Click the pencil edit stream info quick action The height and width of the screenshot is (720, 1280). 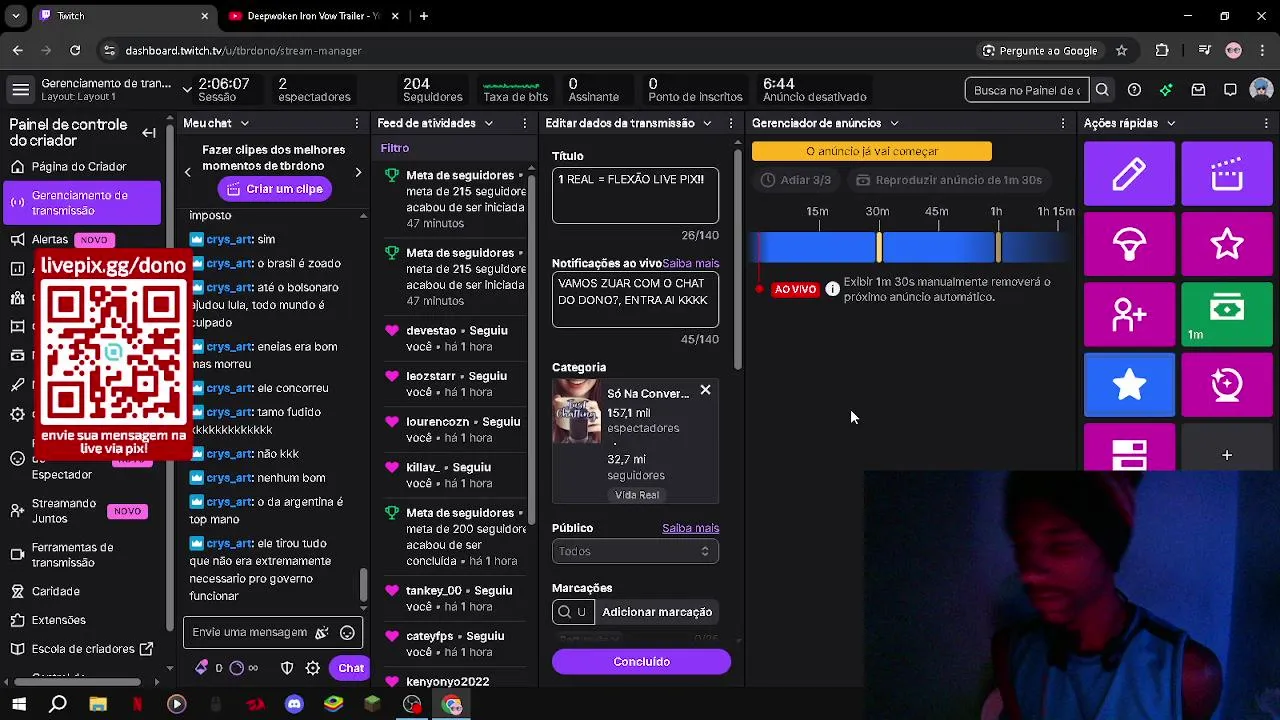1129,174
